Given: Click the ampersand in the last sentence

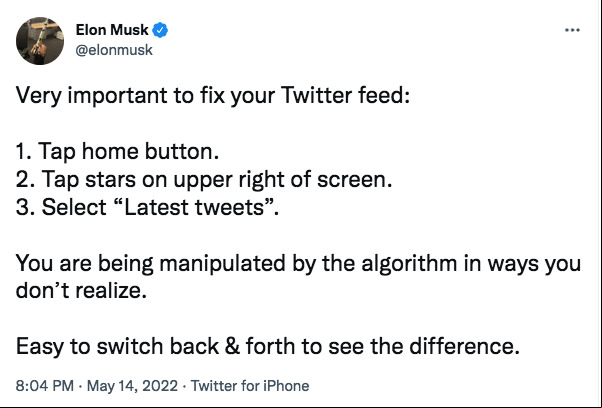Looking at the screenshot, I should click(x=232, y=346).
